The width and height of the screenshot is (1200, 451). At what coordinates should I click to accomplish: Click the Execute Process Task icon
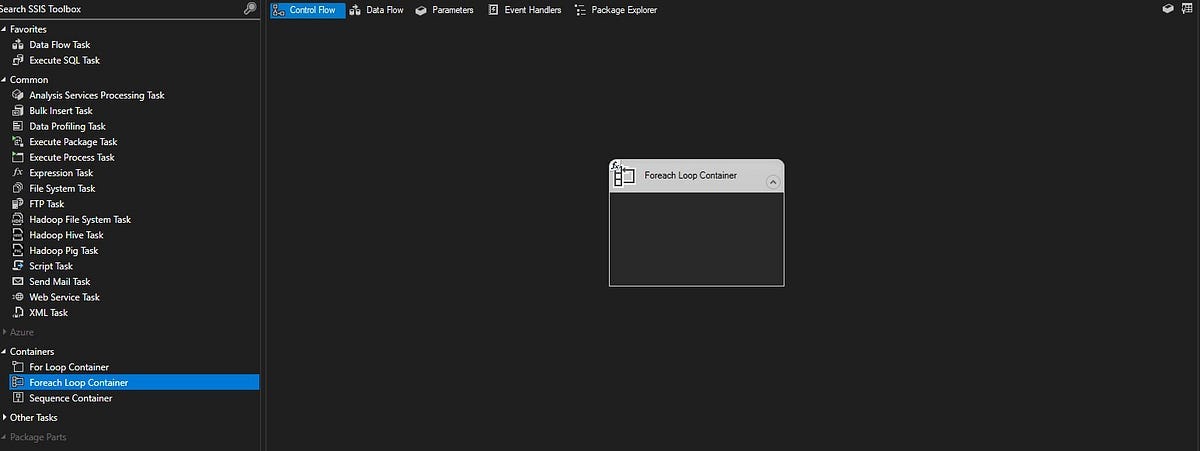coord(18,157)
